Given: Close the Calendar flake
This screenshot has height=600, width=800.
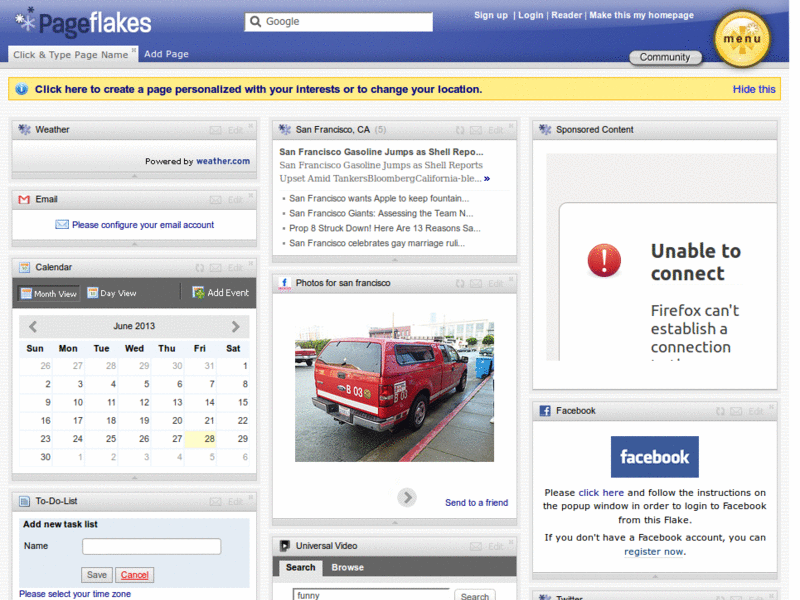Looking at the screenshot, I should click(251, 263).
